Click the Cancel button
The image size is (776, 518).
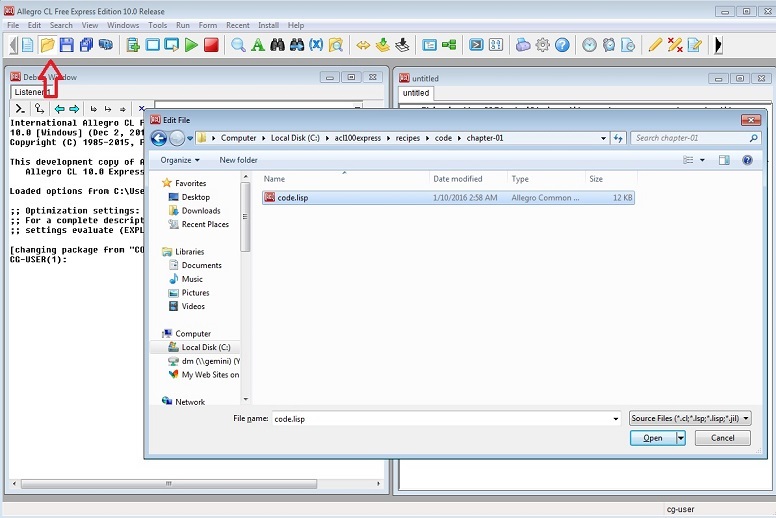722,438
